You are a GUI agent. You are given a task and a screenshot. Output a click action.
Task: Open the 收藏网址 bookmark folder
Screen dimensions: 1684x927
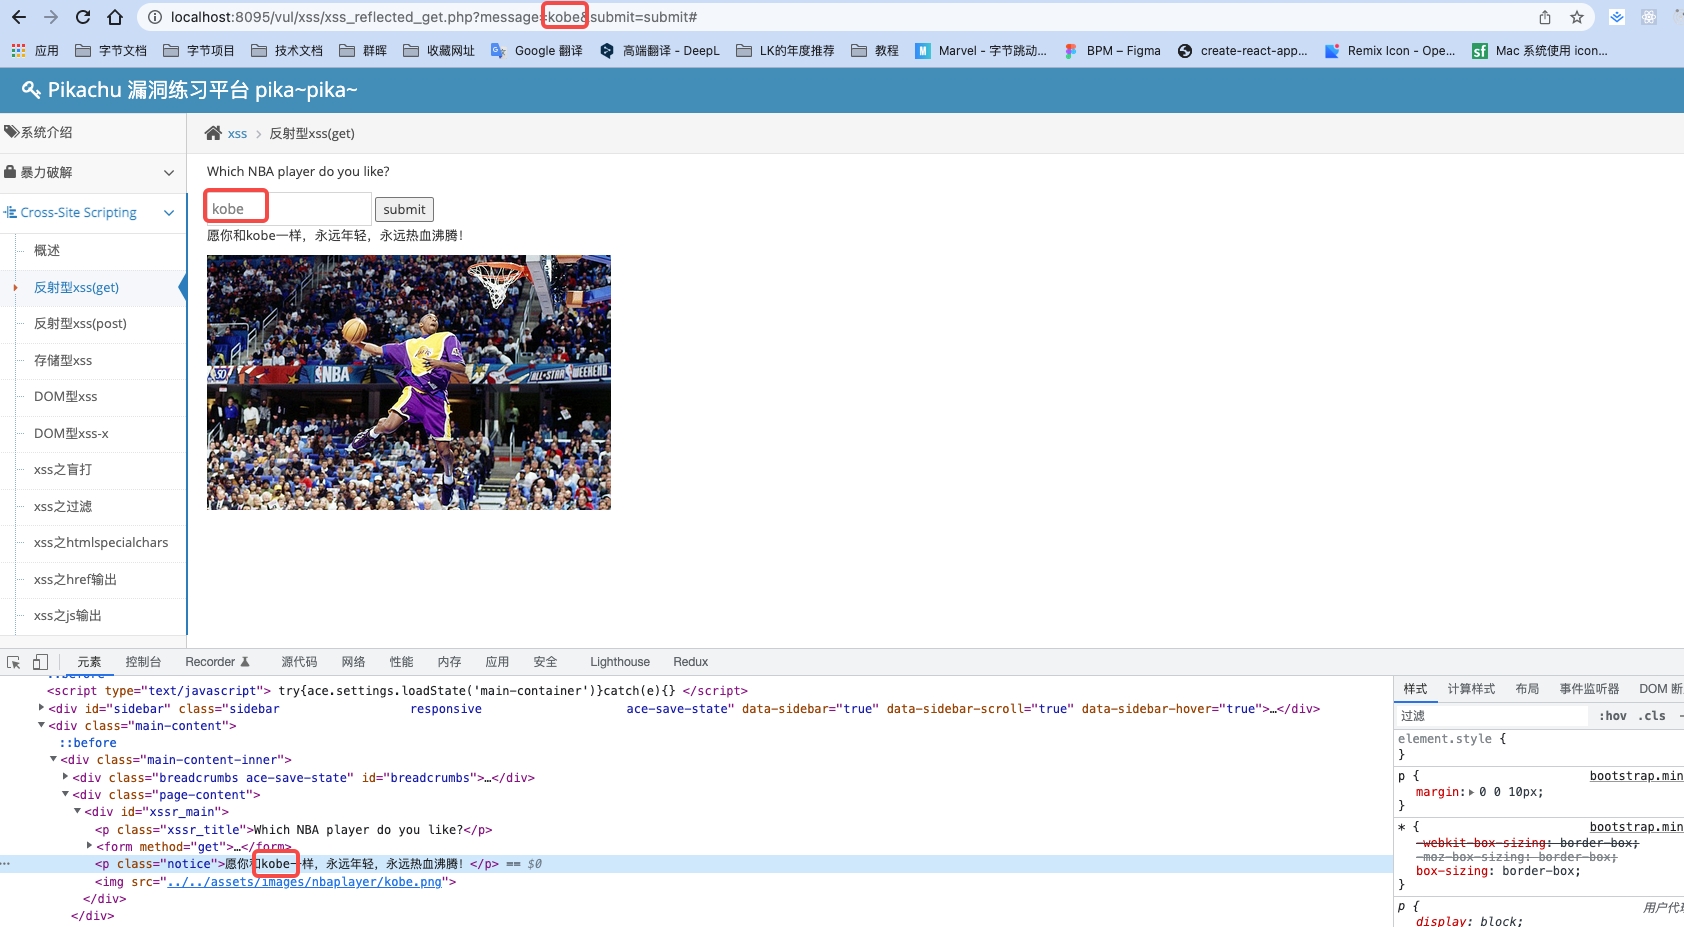pos(439,50)
